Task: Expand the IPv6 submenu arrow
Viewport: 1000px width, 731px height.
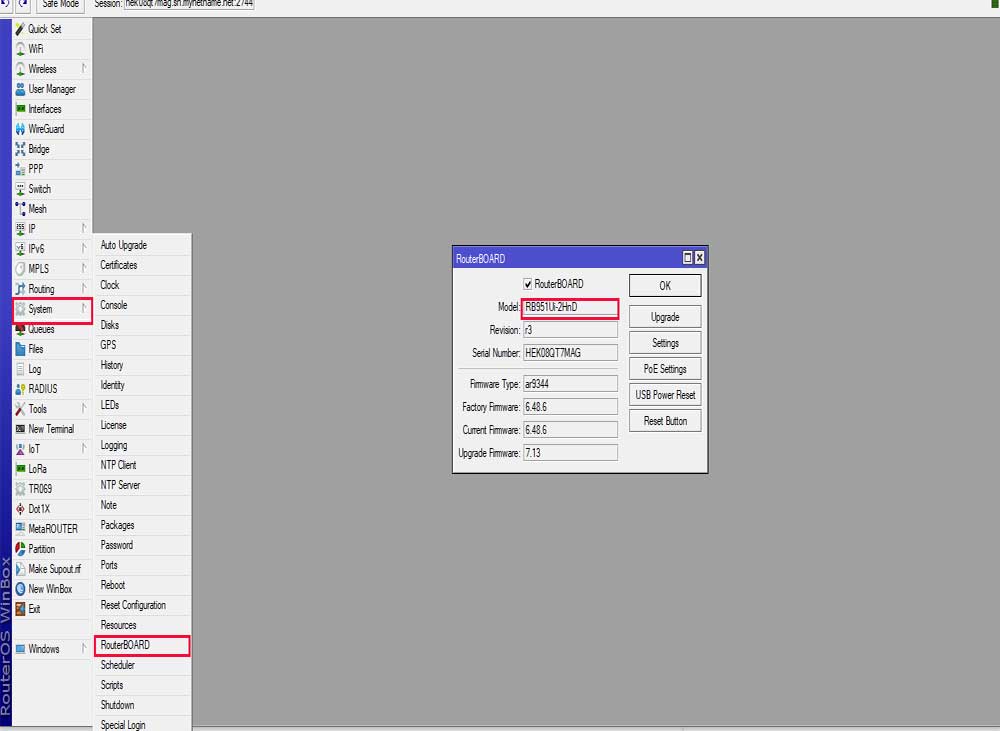Action: 84,248
